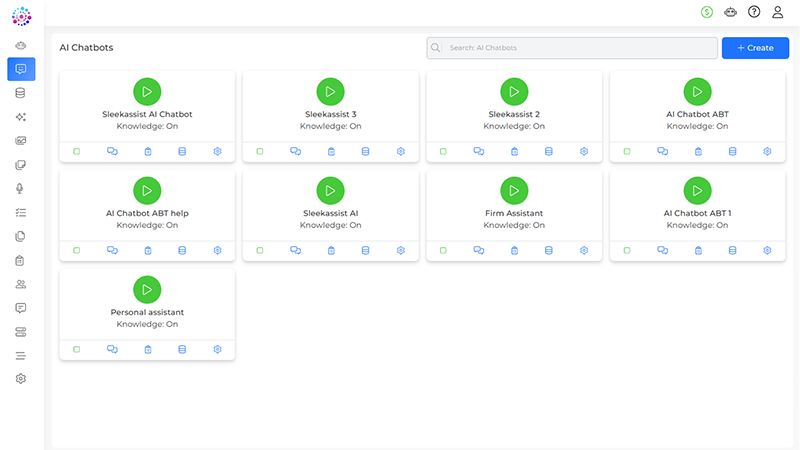The height and width of the screenshot is (450, 800).
Task: Click database icon on AI Chatbot ABT card
Action: point(732,152)
